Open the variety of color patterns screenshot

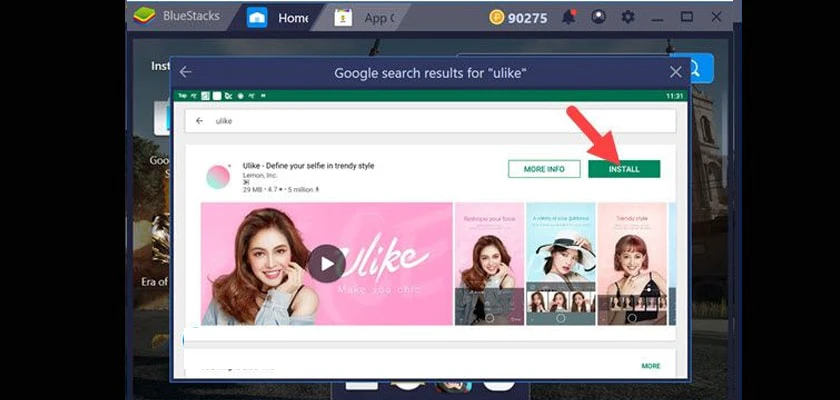coord(560,263)
